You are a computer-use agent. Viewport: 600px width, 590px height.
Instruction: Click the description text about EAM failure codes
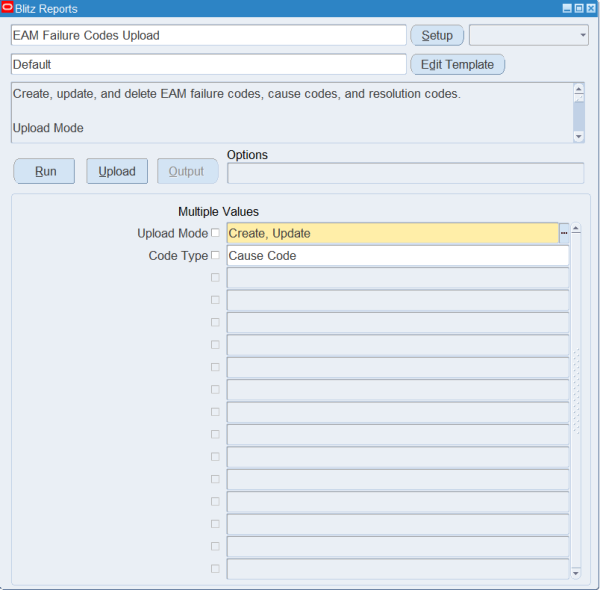click(x=236, y=94)
